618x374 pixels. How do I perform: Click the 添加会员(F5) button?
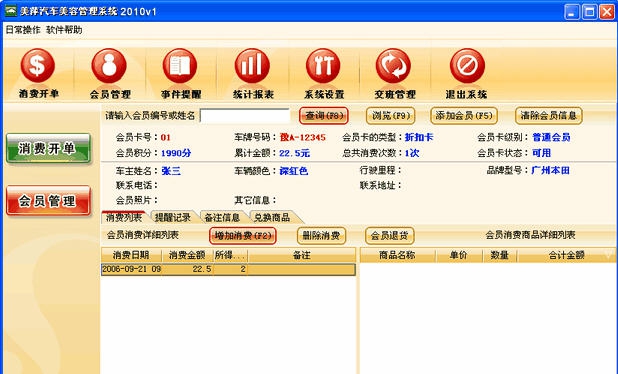point(464,116)
